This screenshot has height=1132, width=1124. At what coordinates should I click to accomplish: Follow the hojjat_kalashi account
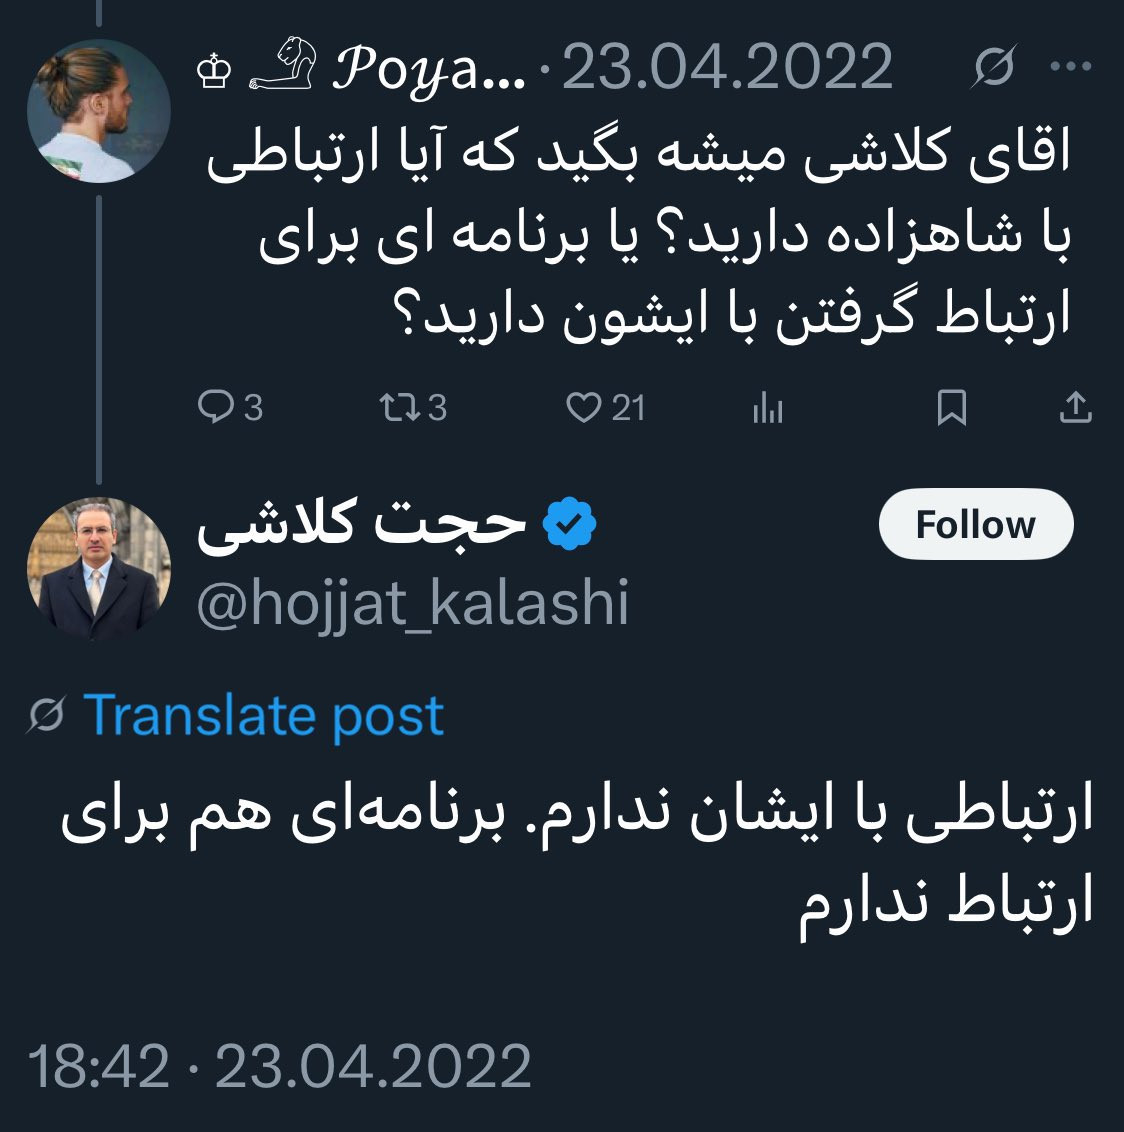click(976, 524)
